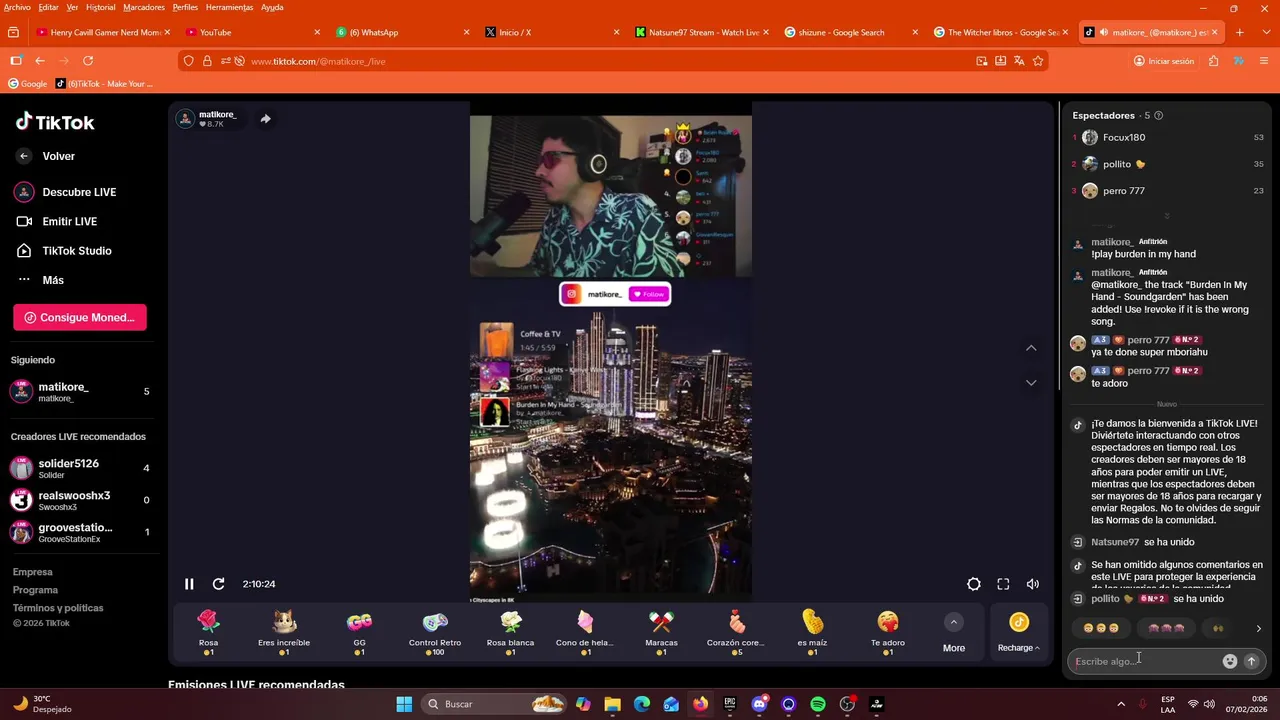Send the Maracas gift
Viewport: 1280px width, 720px height.
click(661, 632)
